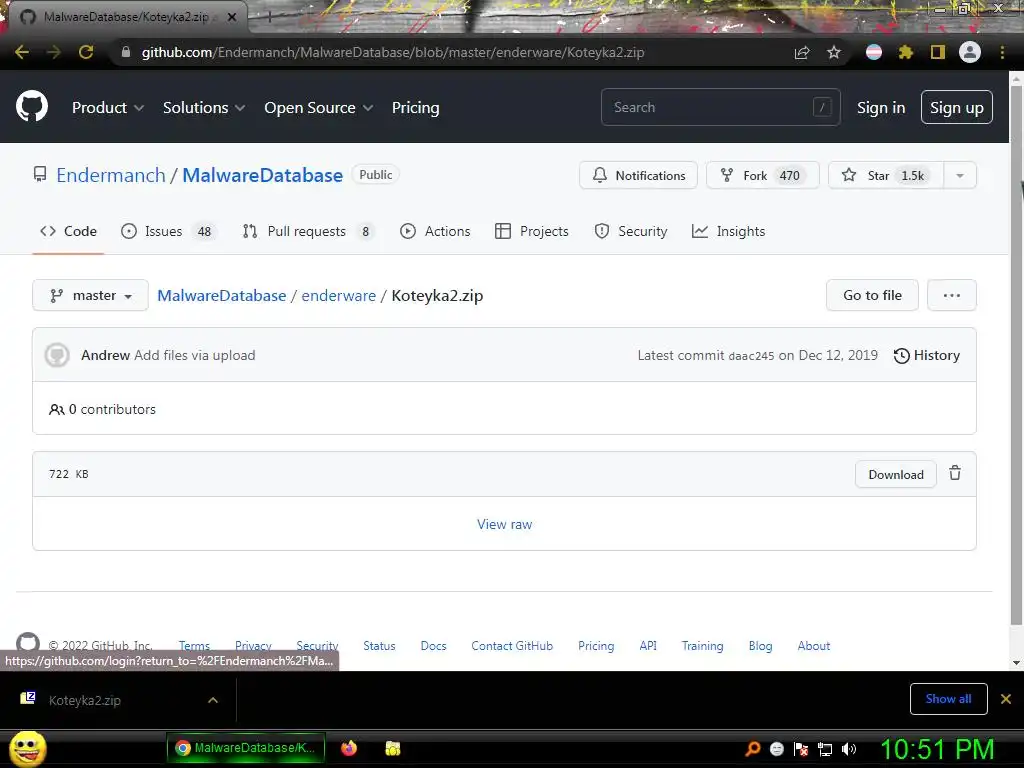The height and width of the screenshot is (768, 1024).
Task: Expand the Koteyka2.zip download options chevron
Action: 213,700
